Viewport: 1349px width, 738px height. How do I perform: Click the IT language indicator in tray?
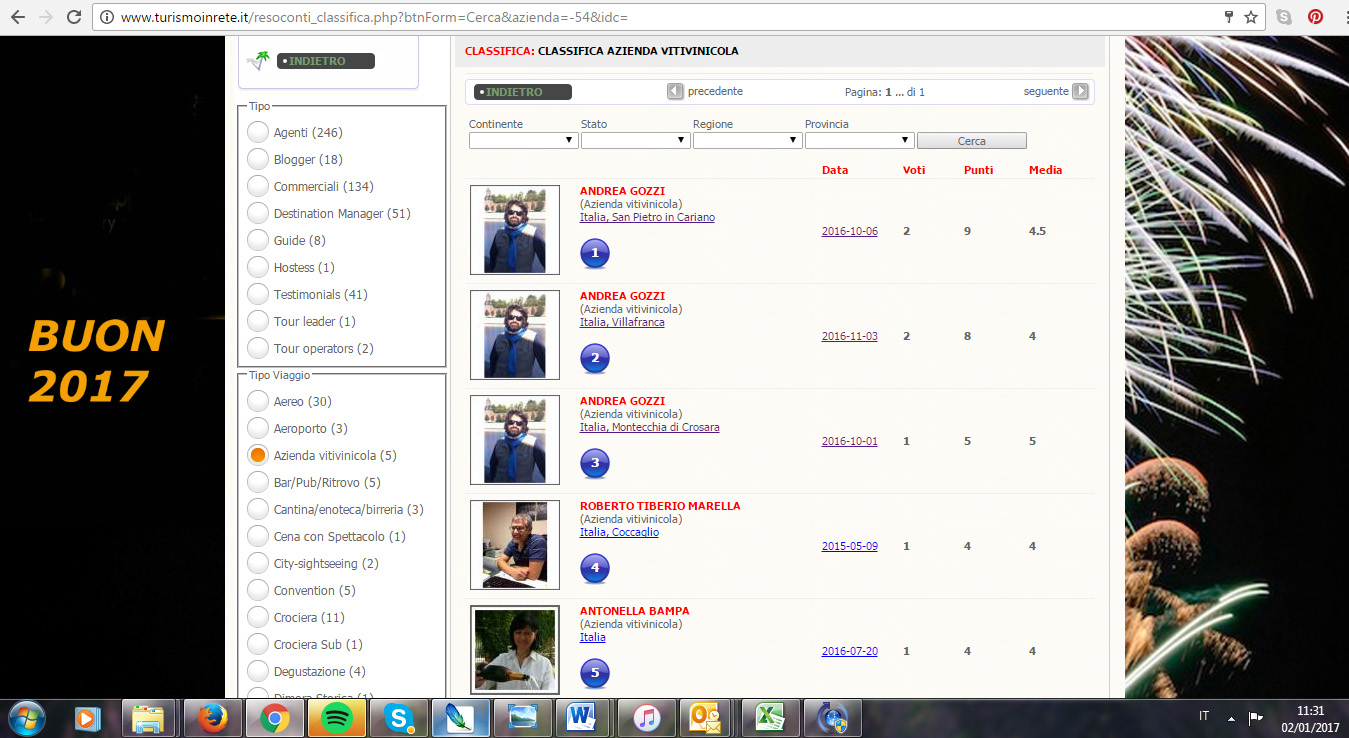point(1204,716)
